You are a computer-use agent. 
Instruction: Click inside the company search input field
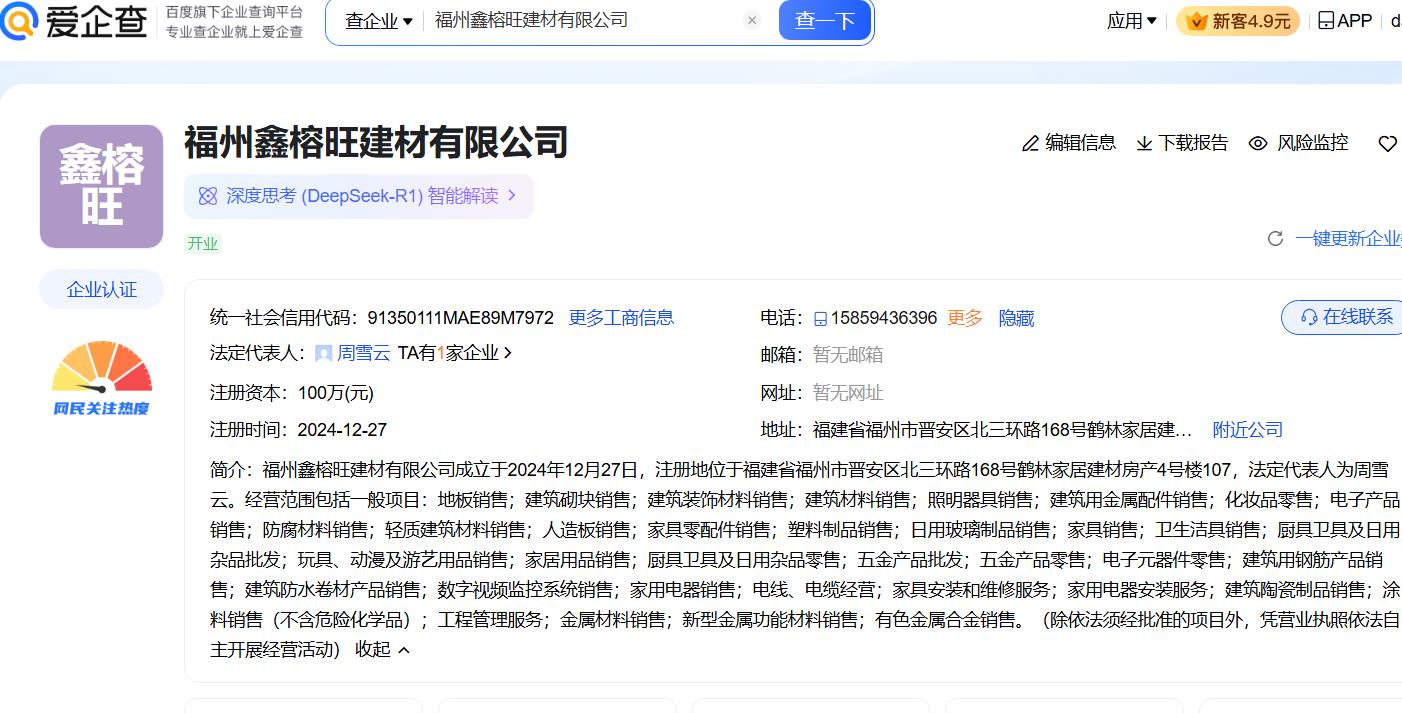[x=580, y=21]
